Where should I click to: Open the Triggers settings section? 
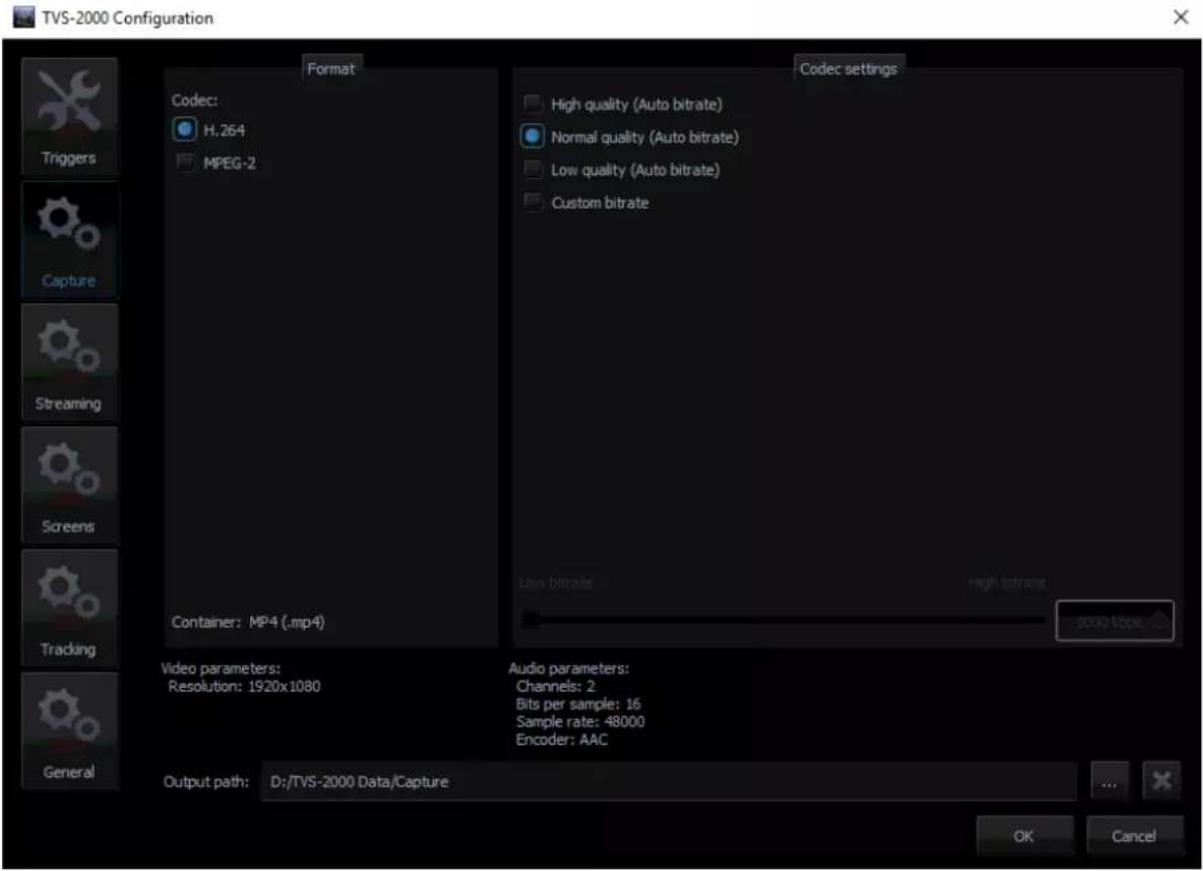point(69,119)
